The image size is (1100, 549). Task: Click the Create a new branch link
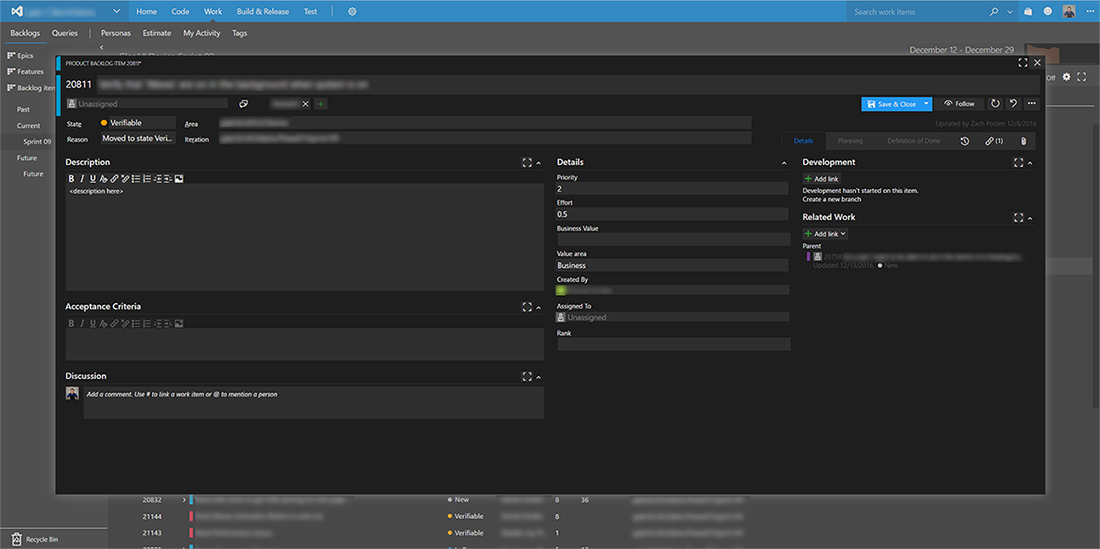(832, 200)
